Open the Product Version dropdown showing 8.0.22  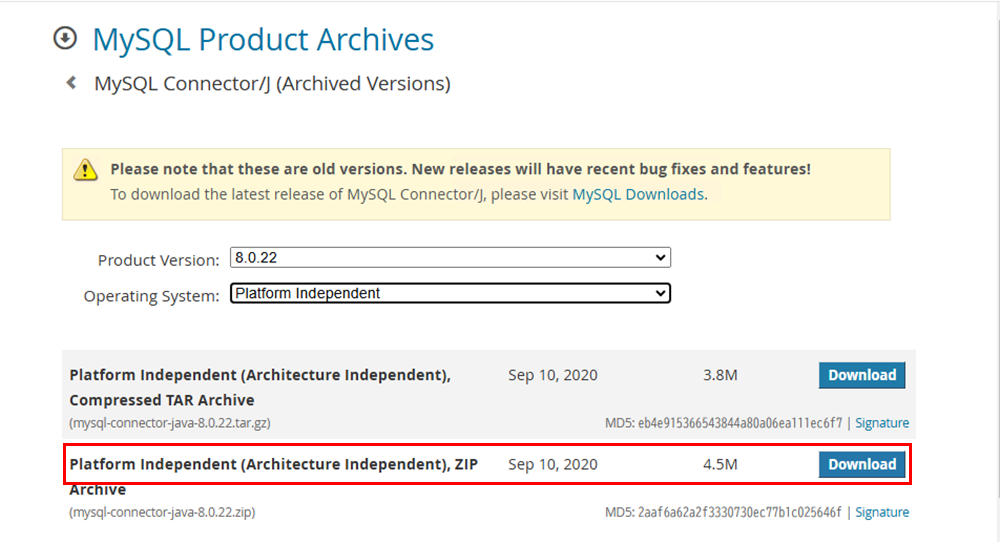[450, 258]
